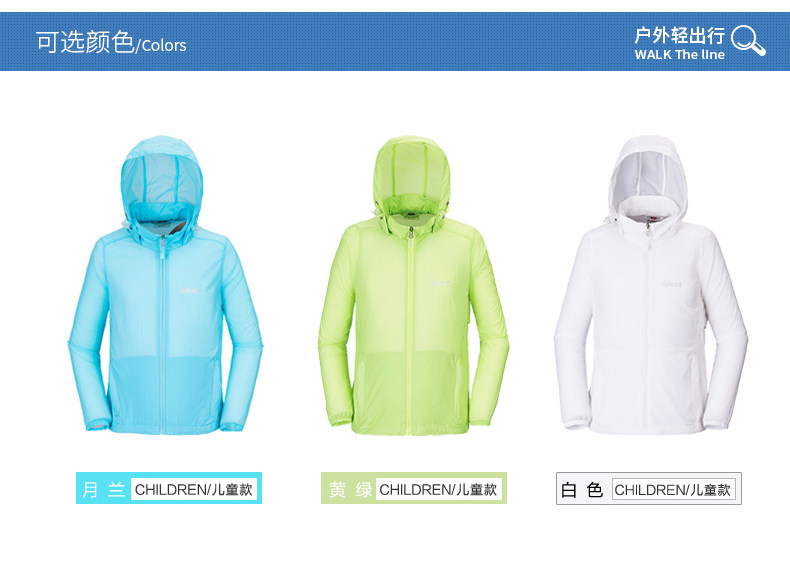
Task: Click CHILDREN/儿童款 under the white jacket
Action: 673,489
